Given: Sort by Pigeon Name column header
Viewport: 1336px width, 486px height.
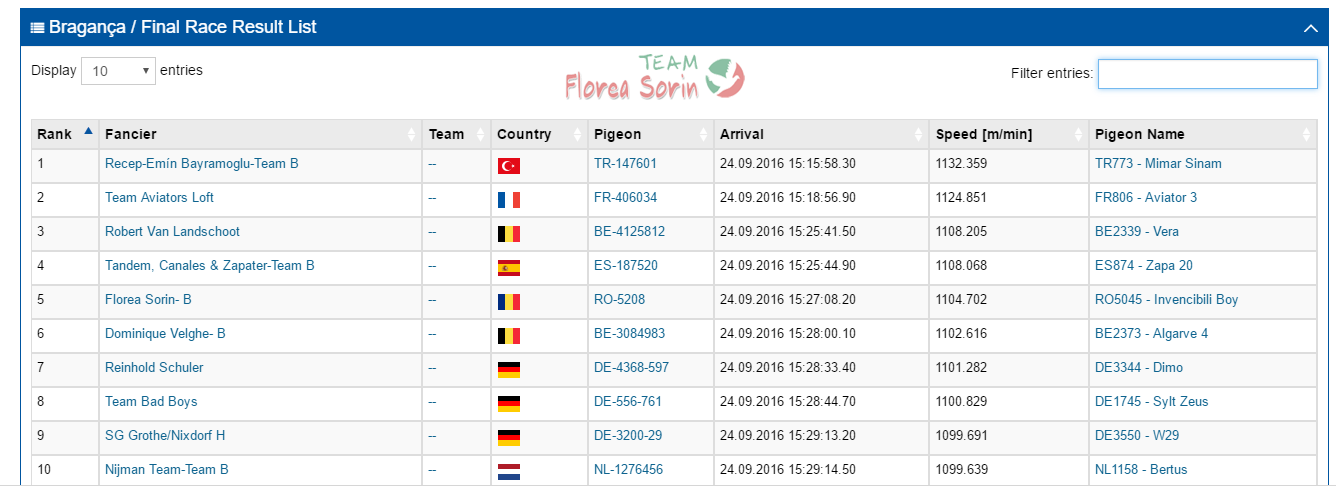Looking at the screenshot, I should (x=1203, y=134).
